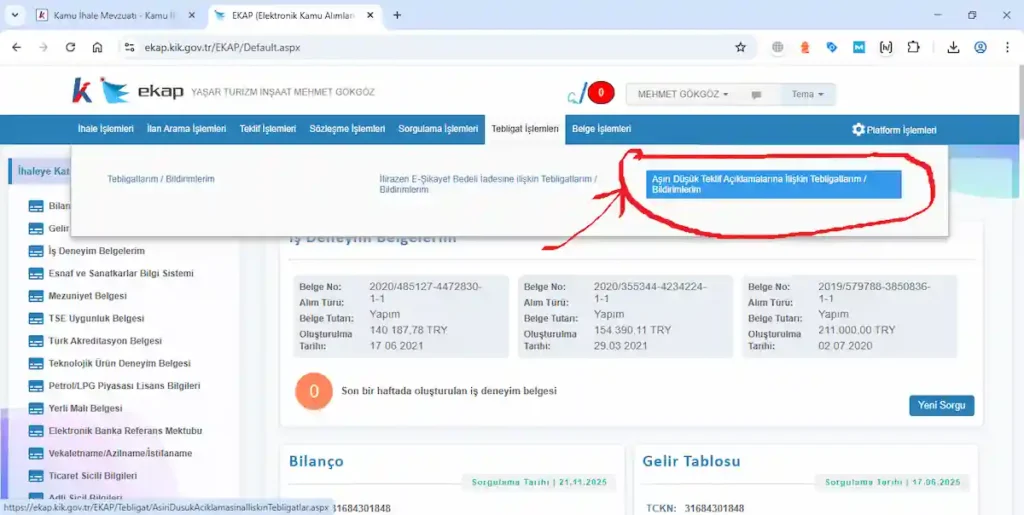Open Teklif İşlemleri menu
The height and width of the screenshot is (515, 1024).
tap(268, 129)
